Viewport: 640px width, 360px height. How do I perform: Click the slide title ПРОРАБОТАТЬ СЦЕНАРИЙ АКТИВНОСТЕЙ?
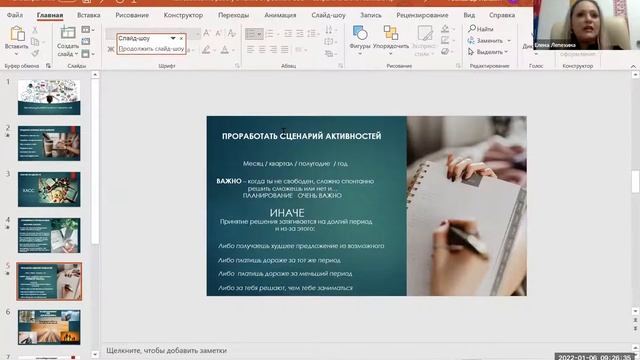click(302, 136)
